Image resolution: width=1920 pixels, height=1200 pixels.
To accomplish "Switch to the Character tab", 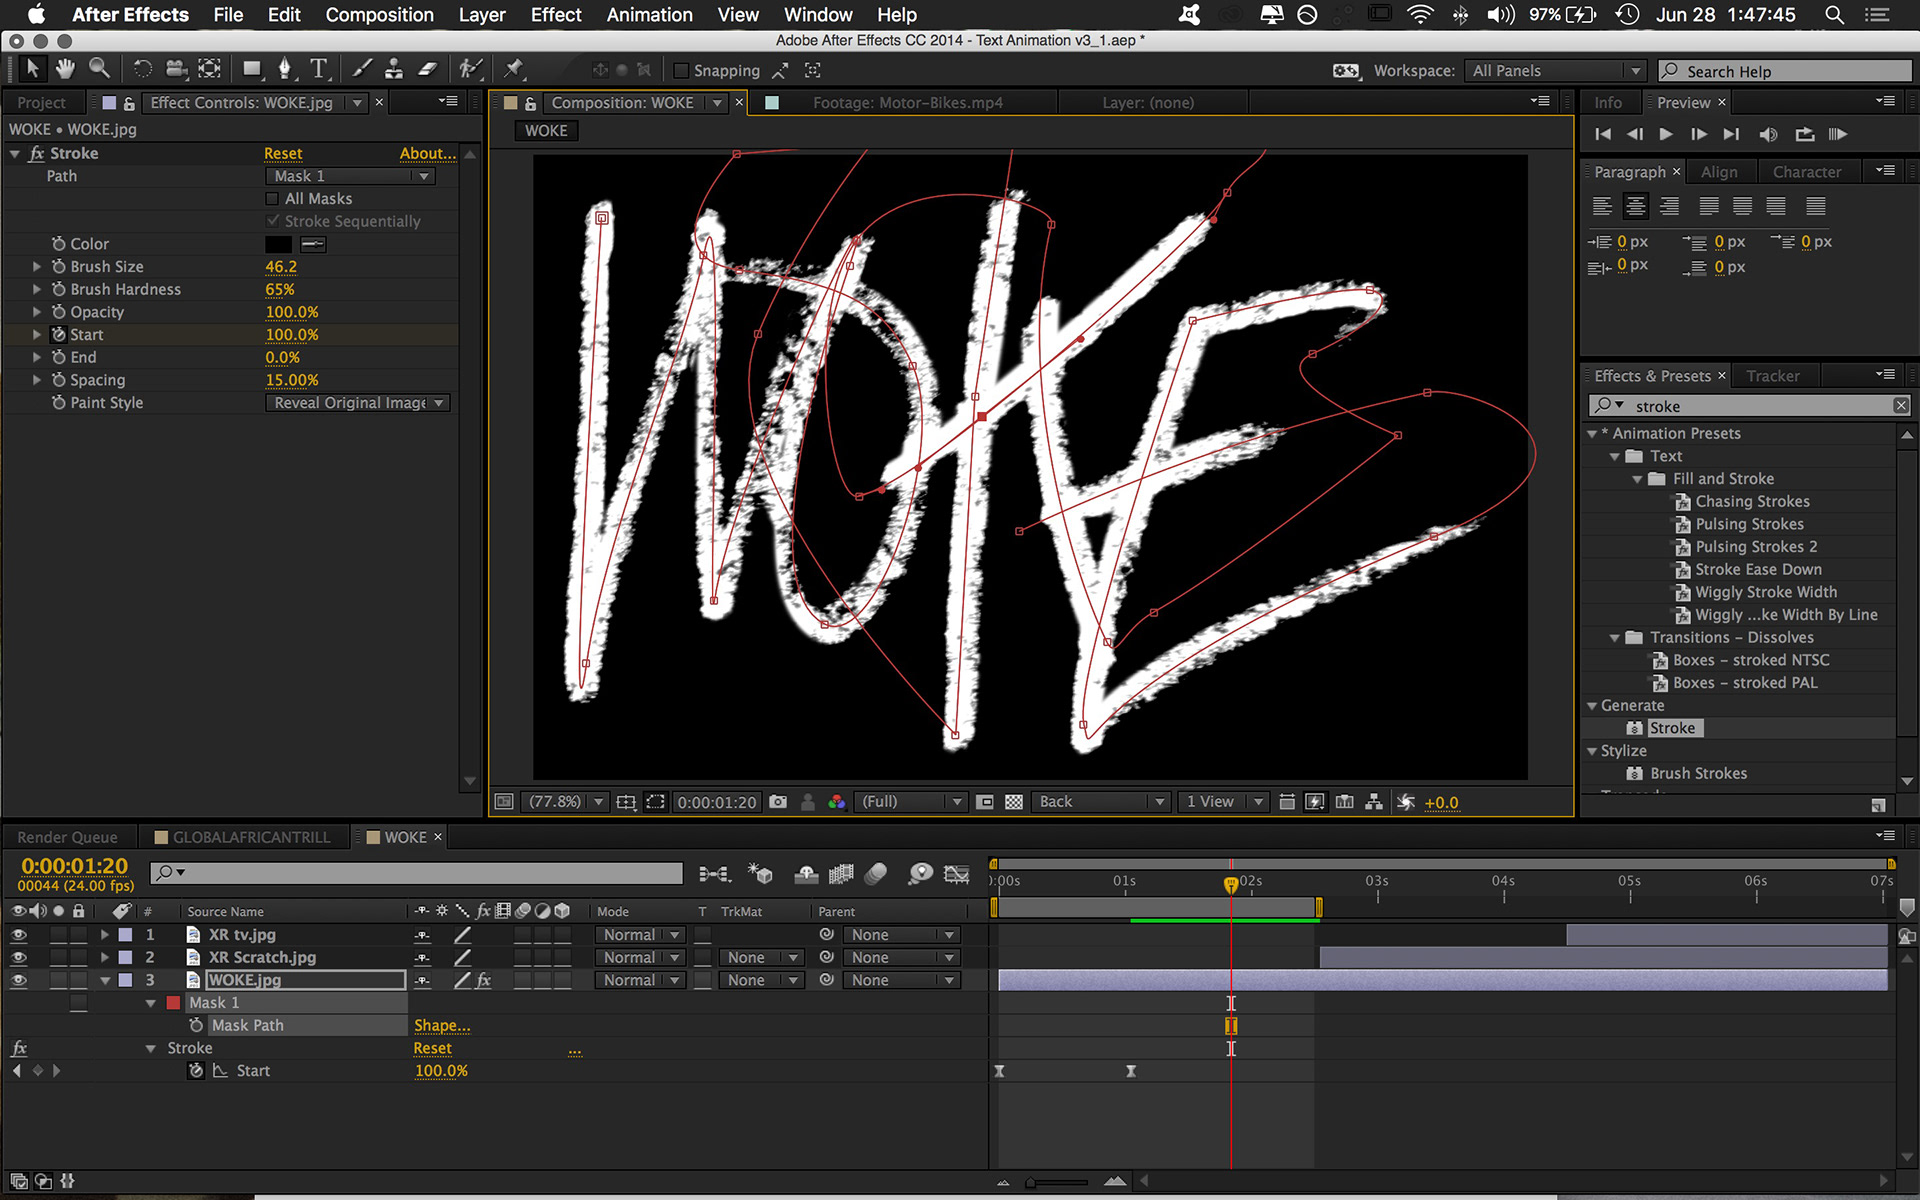I will (1806, 172).
